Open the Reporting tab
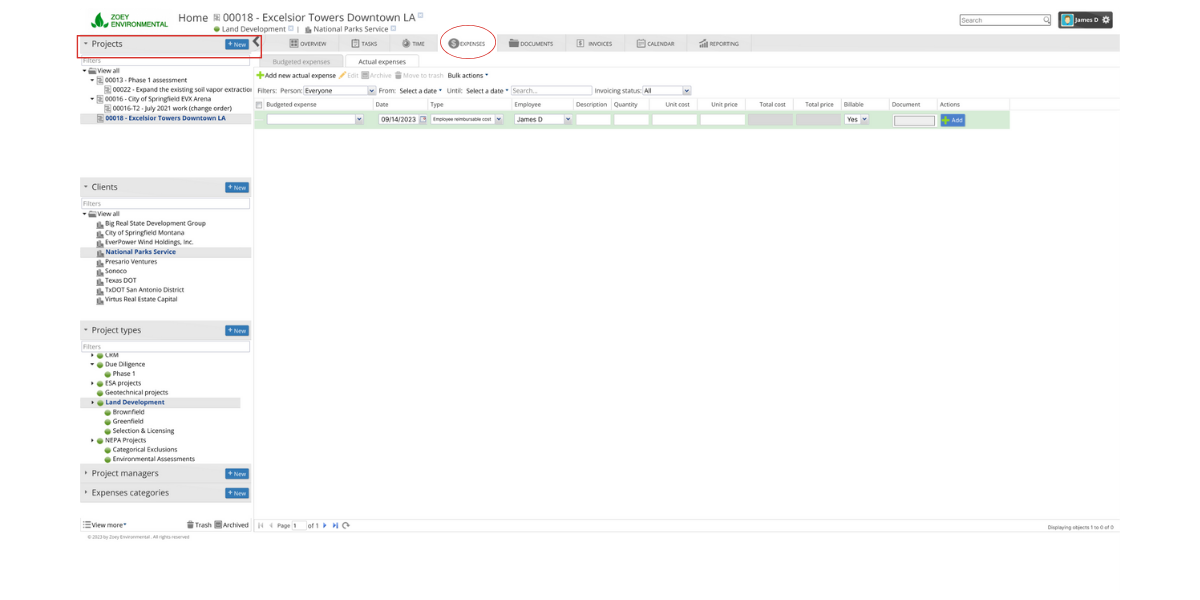The image size is (1200, 600). [720, 44]
